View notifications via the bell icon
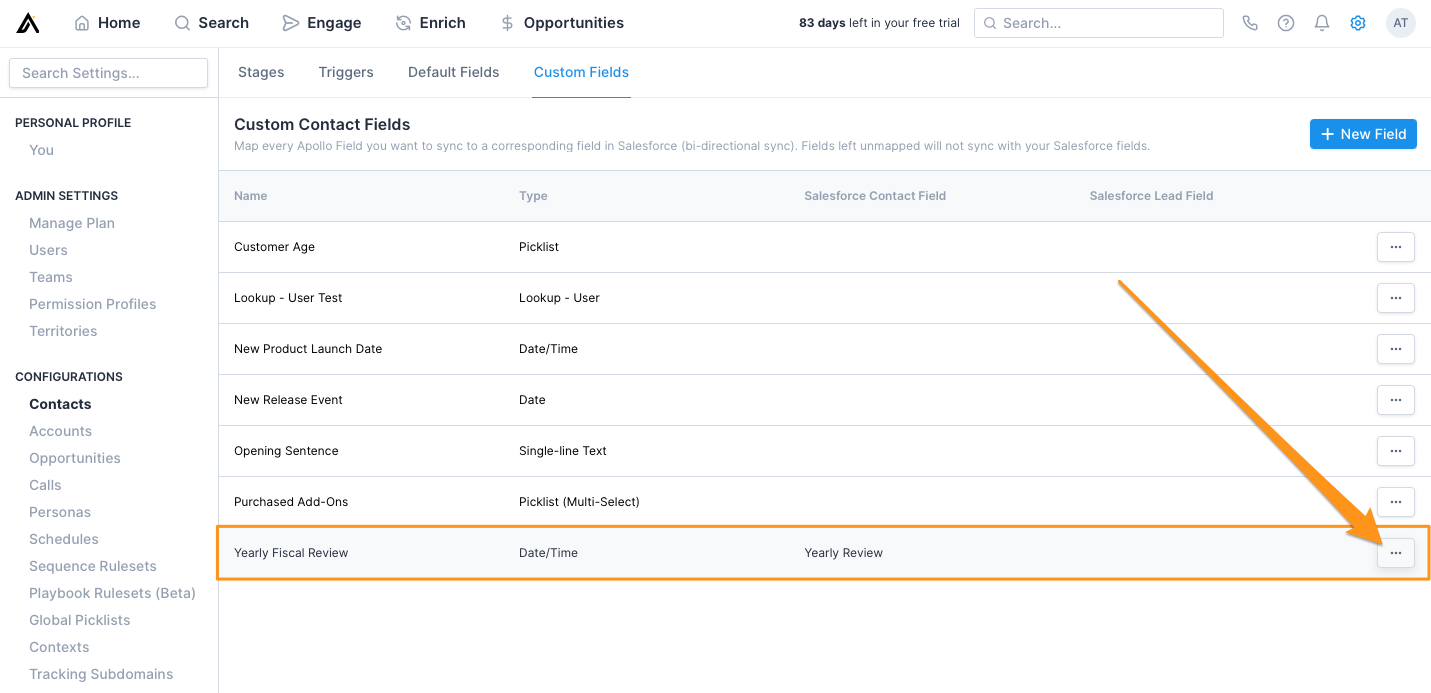The image size is (1431, 693). 1321,22
